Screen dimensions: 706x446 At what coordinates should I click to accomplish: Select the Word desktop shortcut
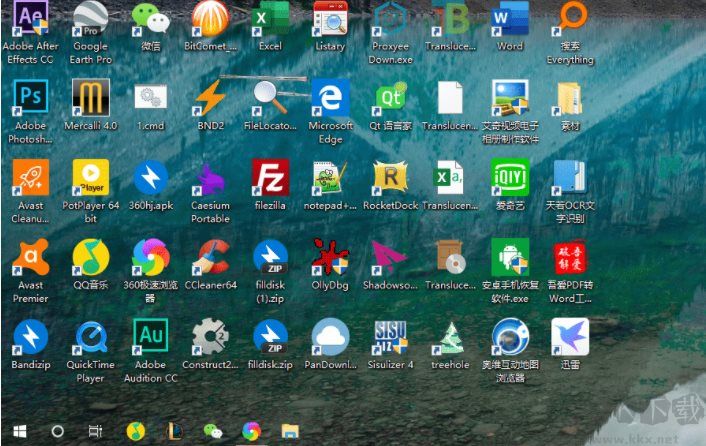click(x=509, y=19)
